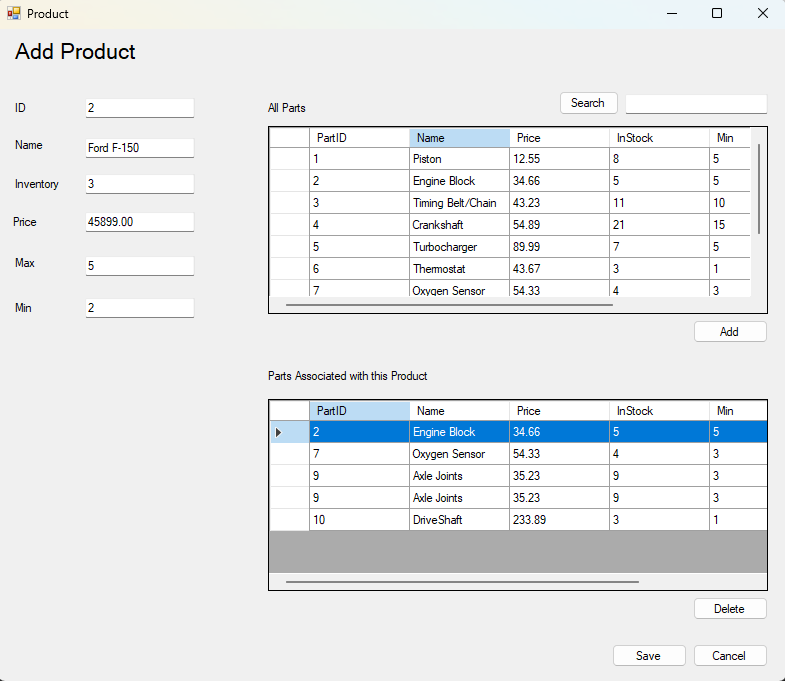Select the Max input field
The width and height of the screenshot is (785, 681).
pos(140,265)
